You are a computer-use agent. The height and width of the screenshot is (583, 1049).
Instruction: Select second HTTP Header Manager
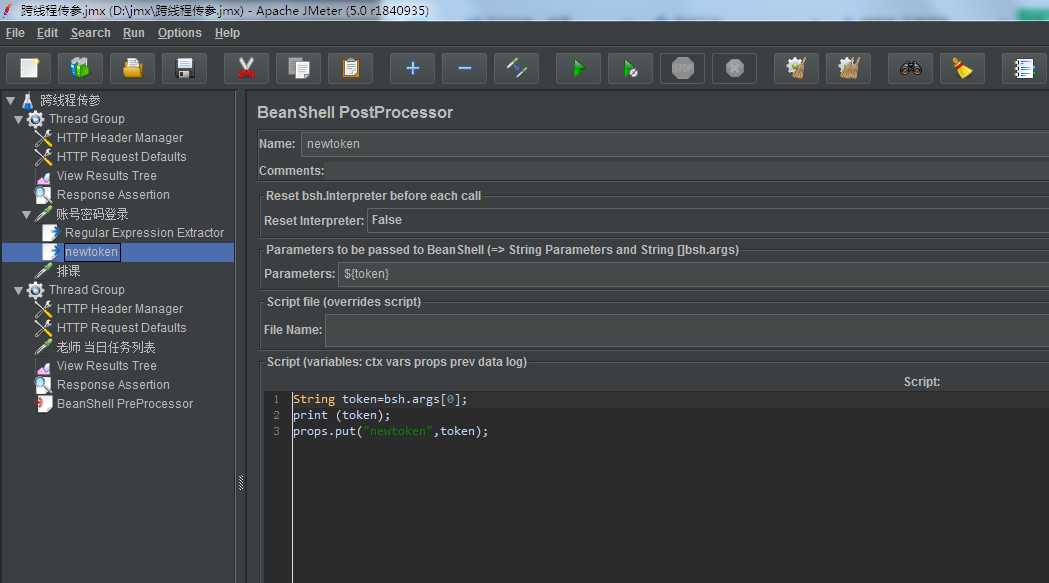point(119,309)
